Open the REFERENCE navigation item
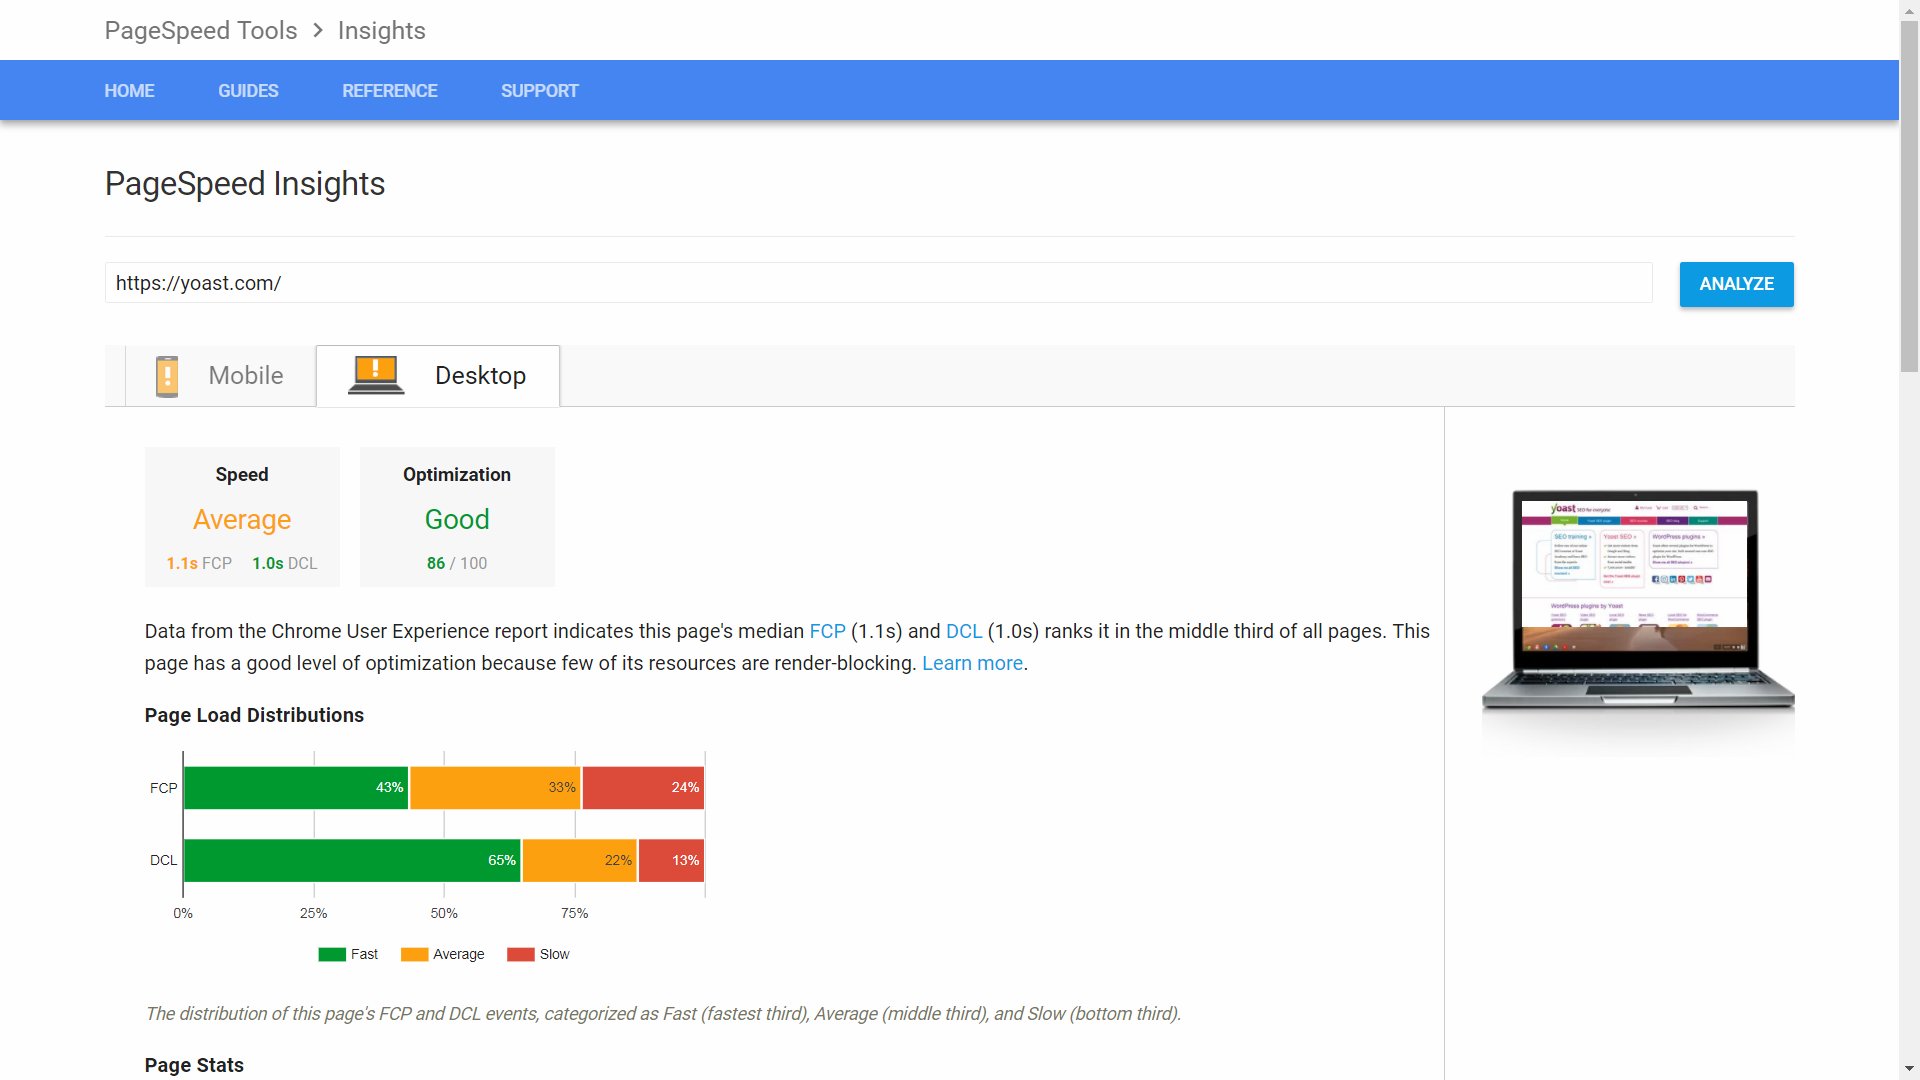 point(390,91)
